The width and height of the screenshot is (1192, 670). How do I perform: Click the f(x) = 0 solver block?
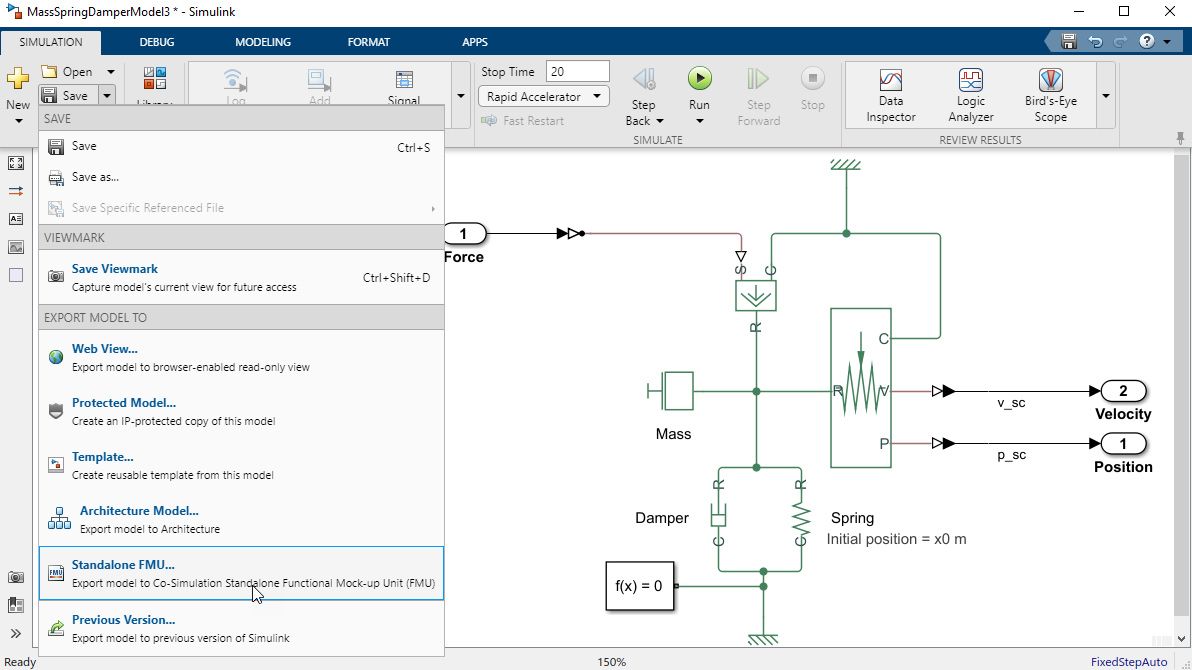click(639, 586)
